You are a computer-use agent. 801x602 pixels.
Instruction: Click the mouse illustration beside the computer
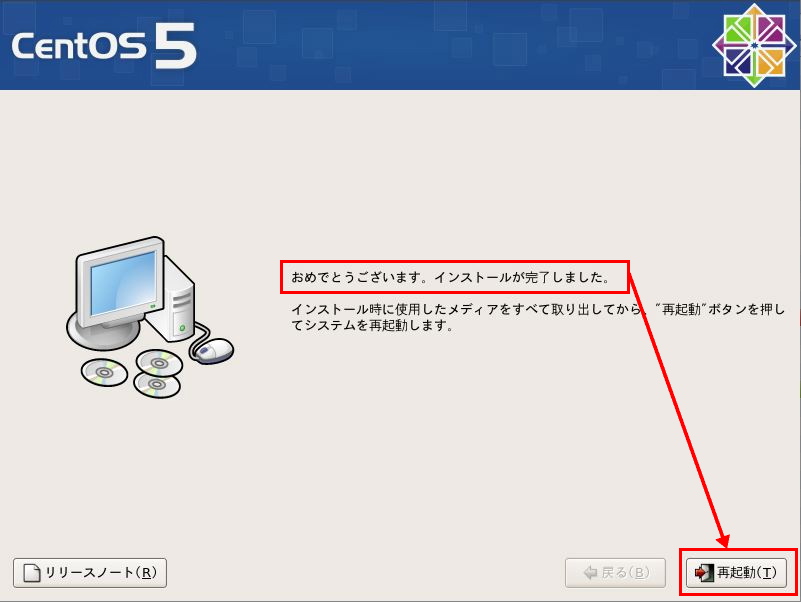(215, 351)
